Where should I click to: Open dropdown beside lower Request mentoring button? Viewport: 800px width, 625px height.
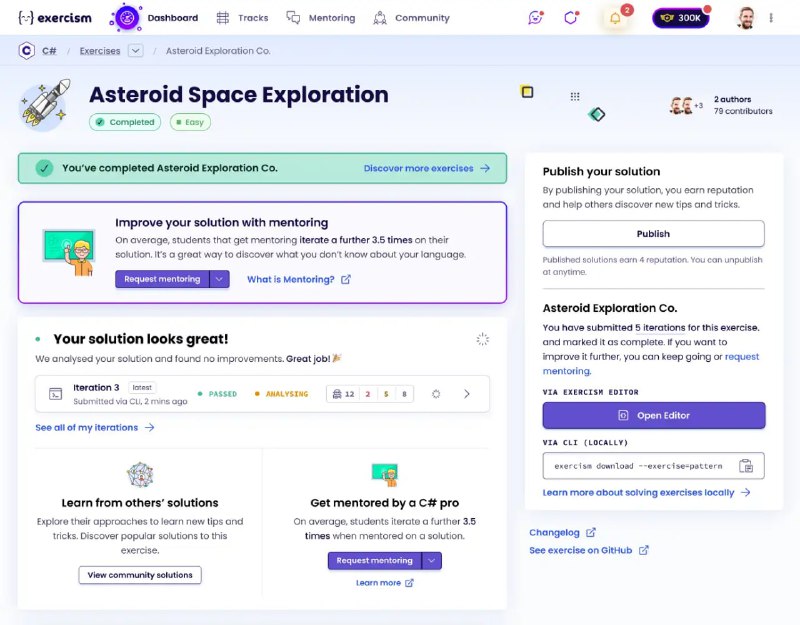[x=432, y=561]
